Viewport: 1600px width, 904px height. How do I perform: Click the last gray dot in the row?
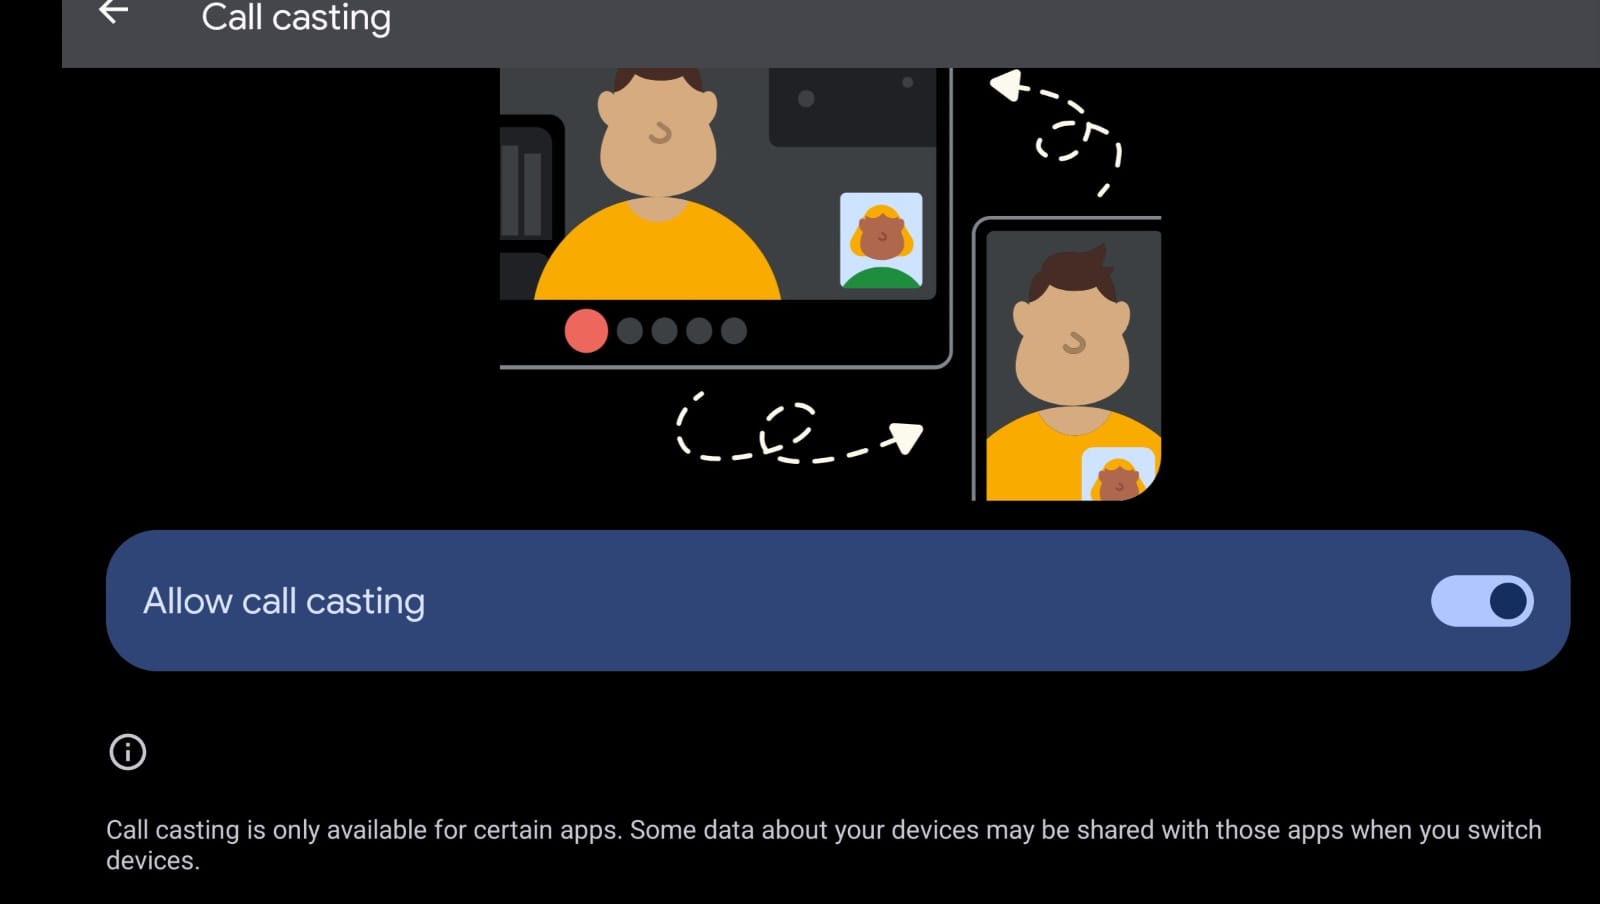click(734, 331)
